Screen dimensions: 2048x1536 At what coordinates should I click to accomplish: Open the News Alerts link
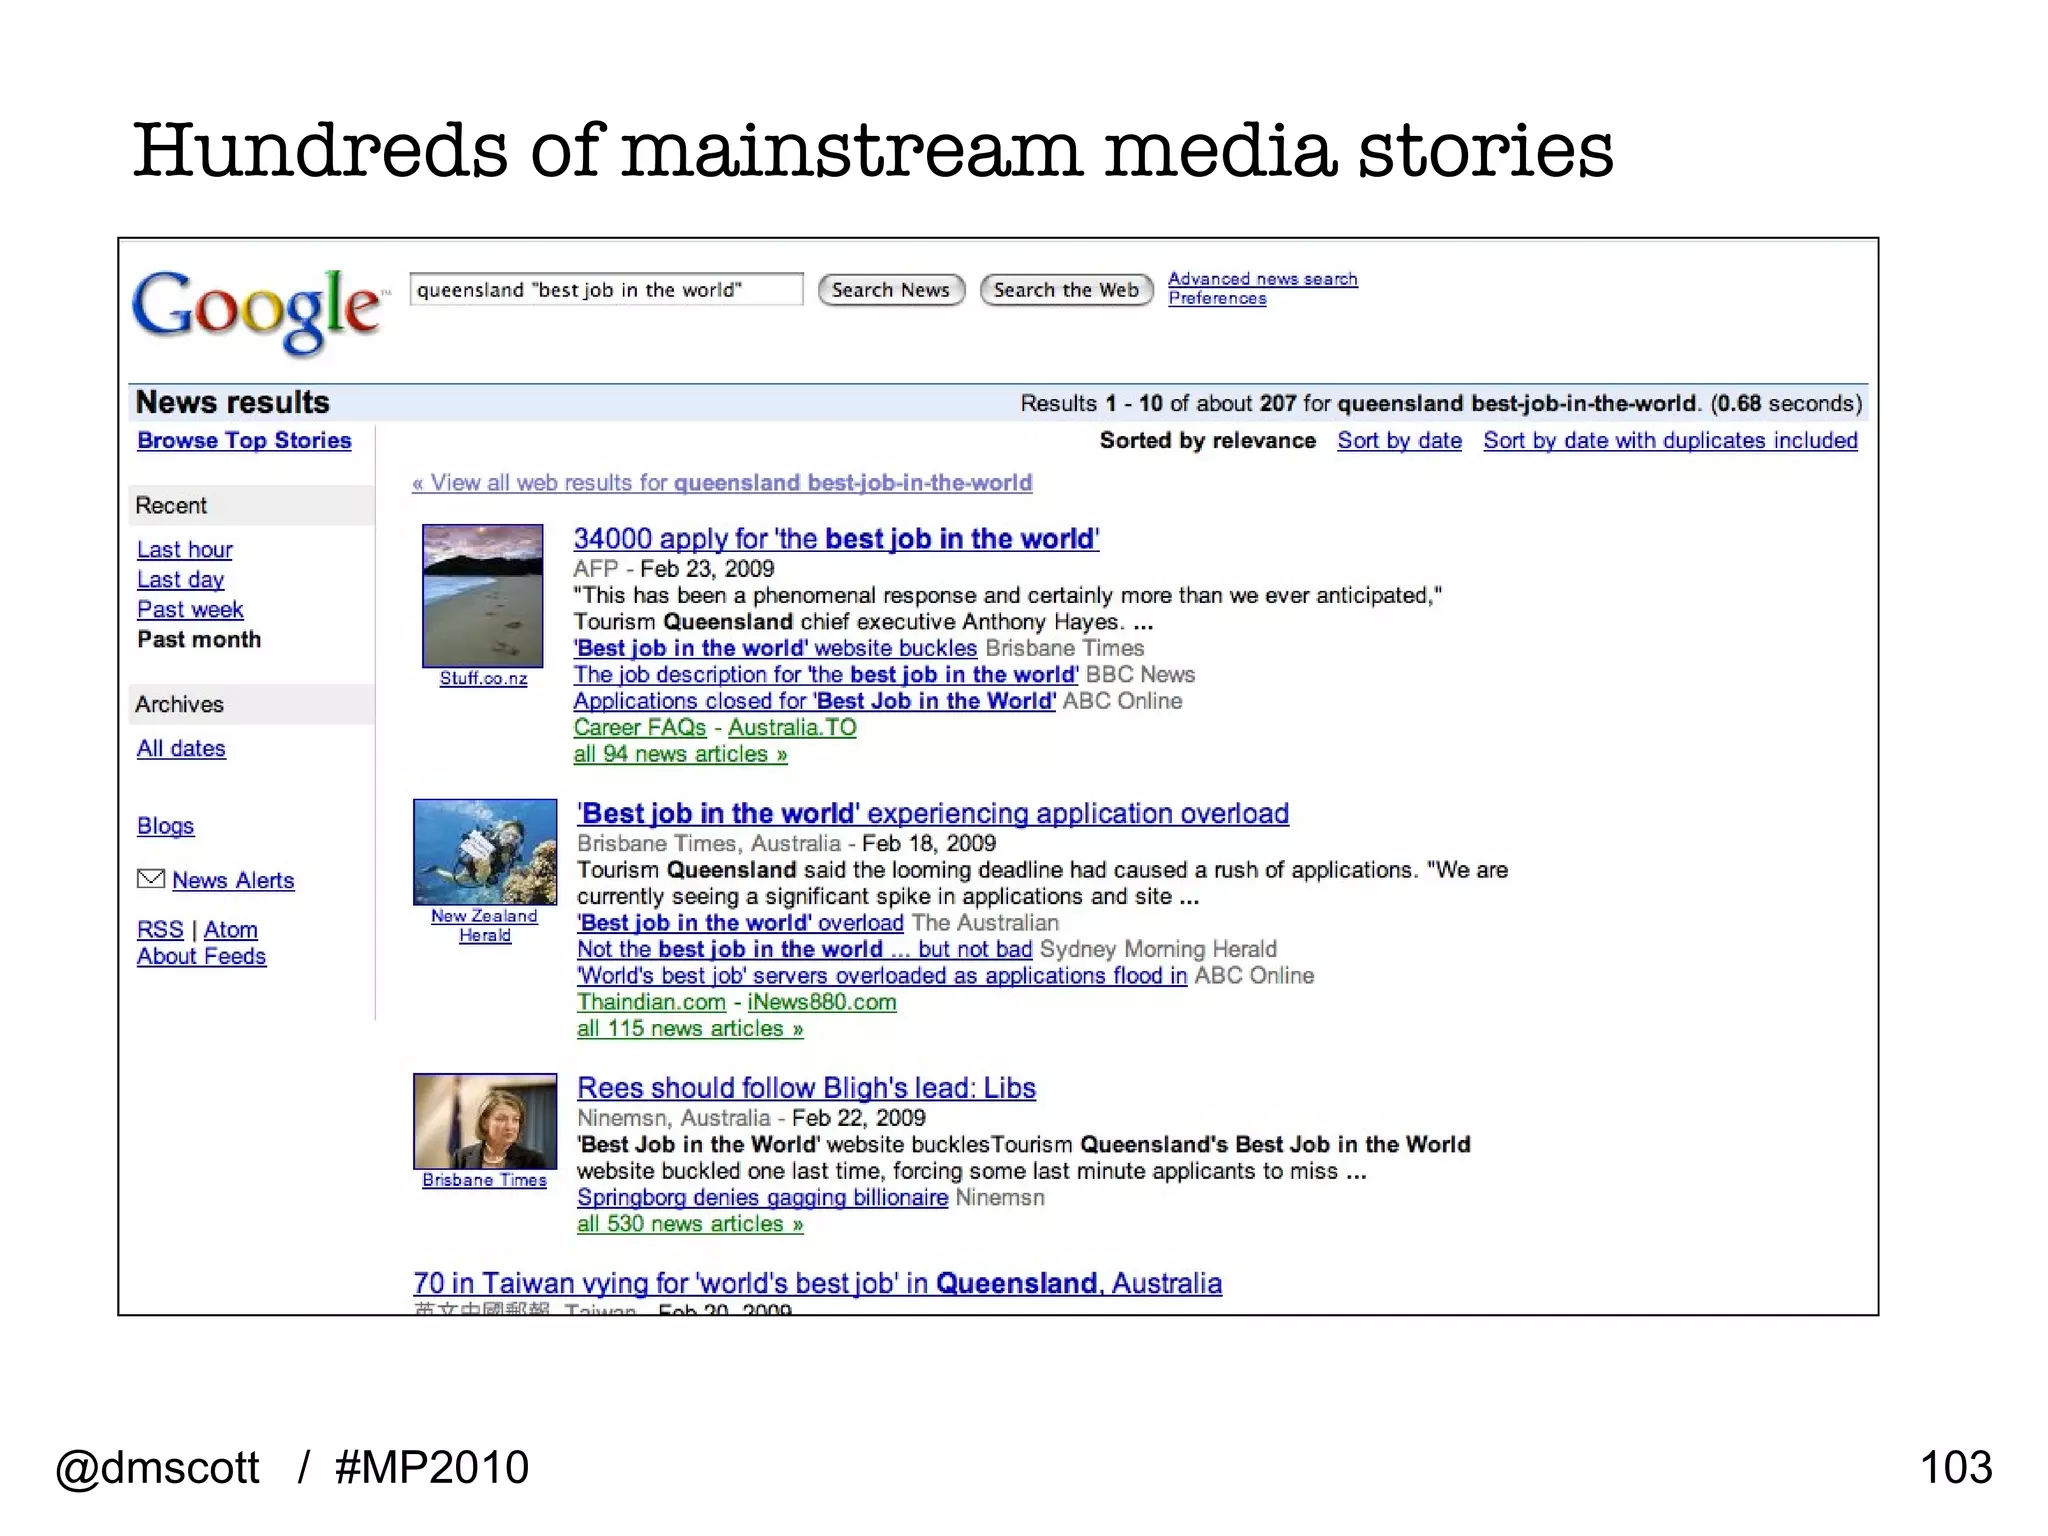point(233,880)
